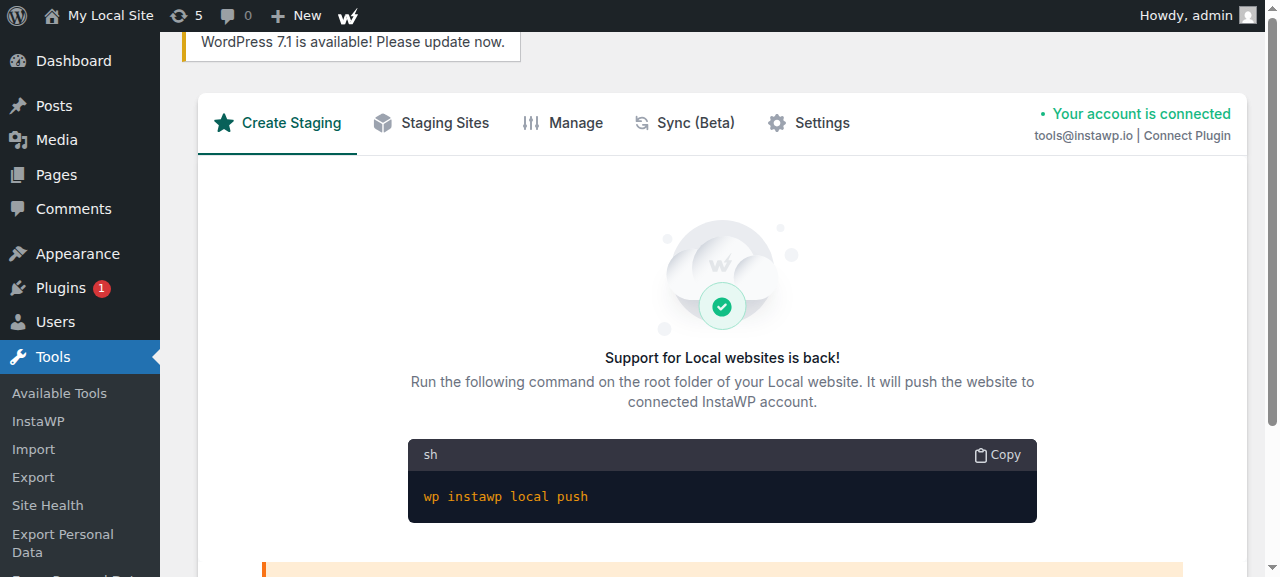Click the Support for Local websites heading
The image size is (1280, 577).
point(722,358)
